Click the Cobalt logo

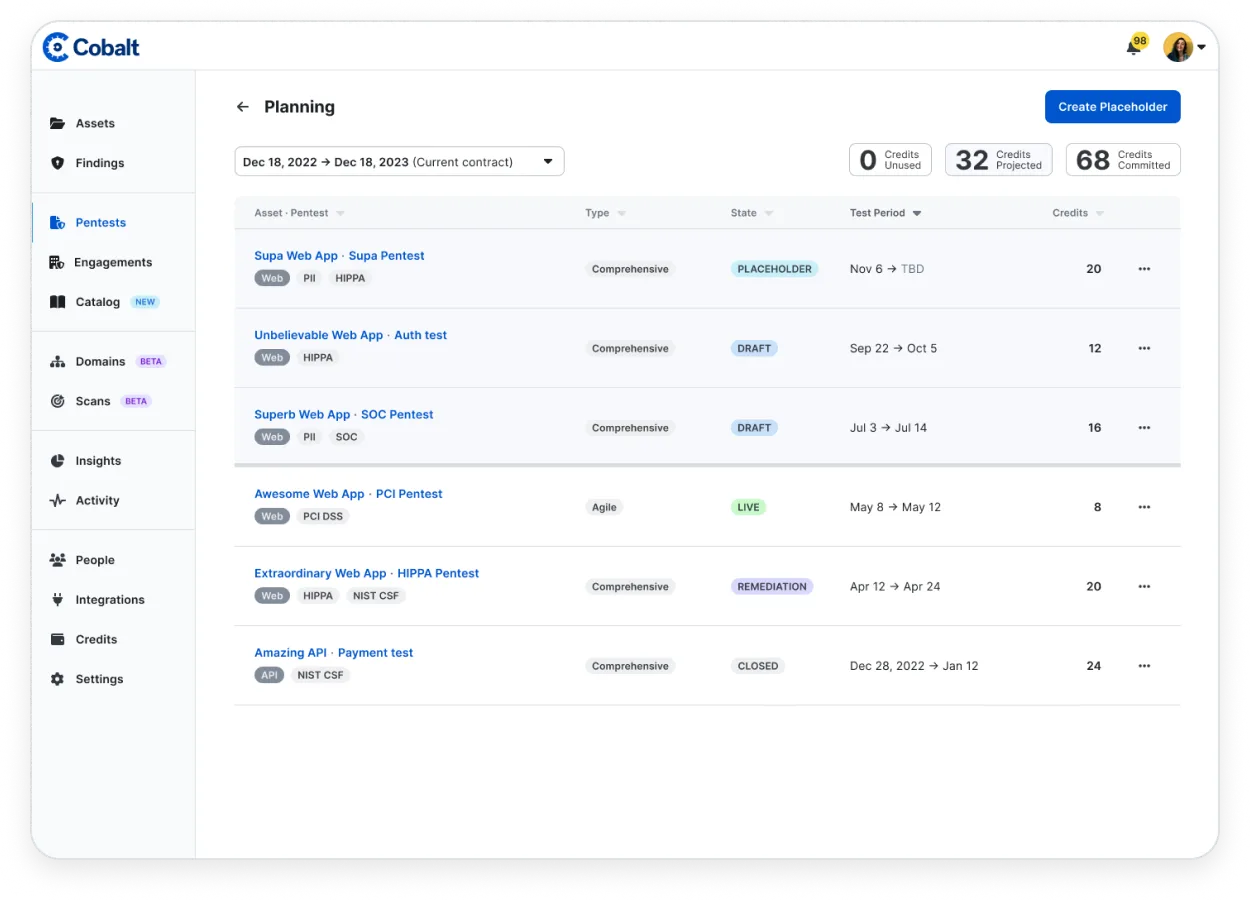(91, 47)
